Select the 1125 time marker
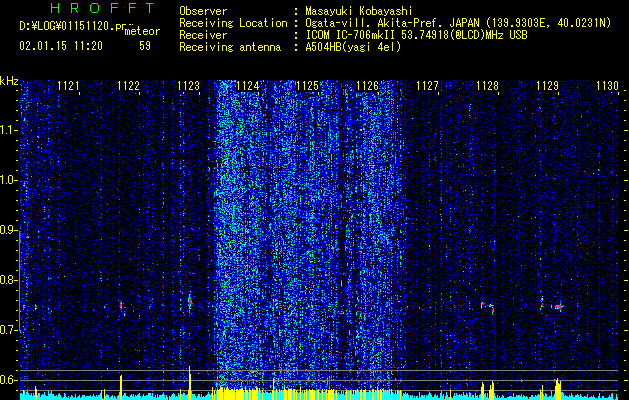The image size is (629, 400). (308, 86)
